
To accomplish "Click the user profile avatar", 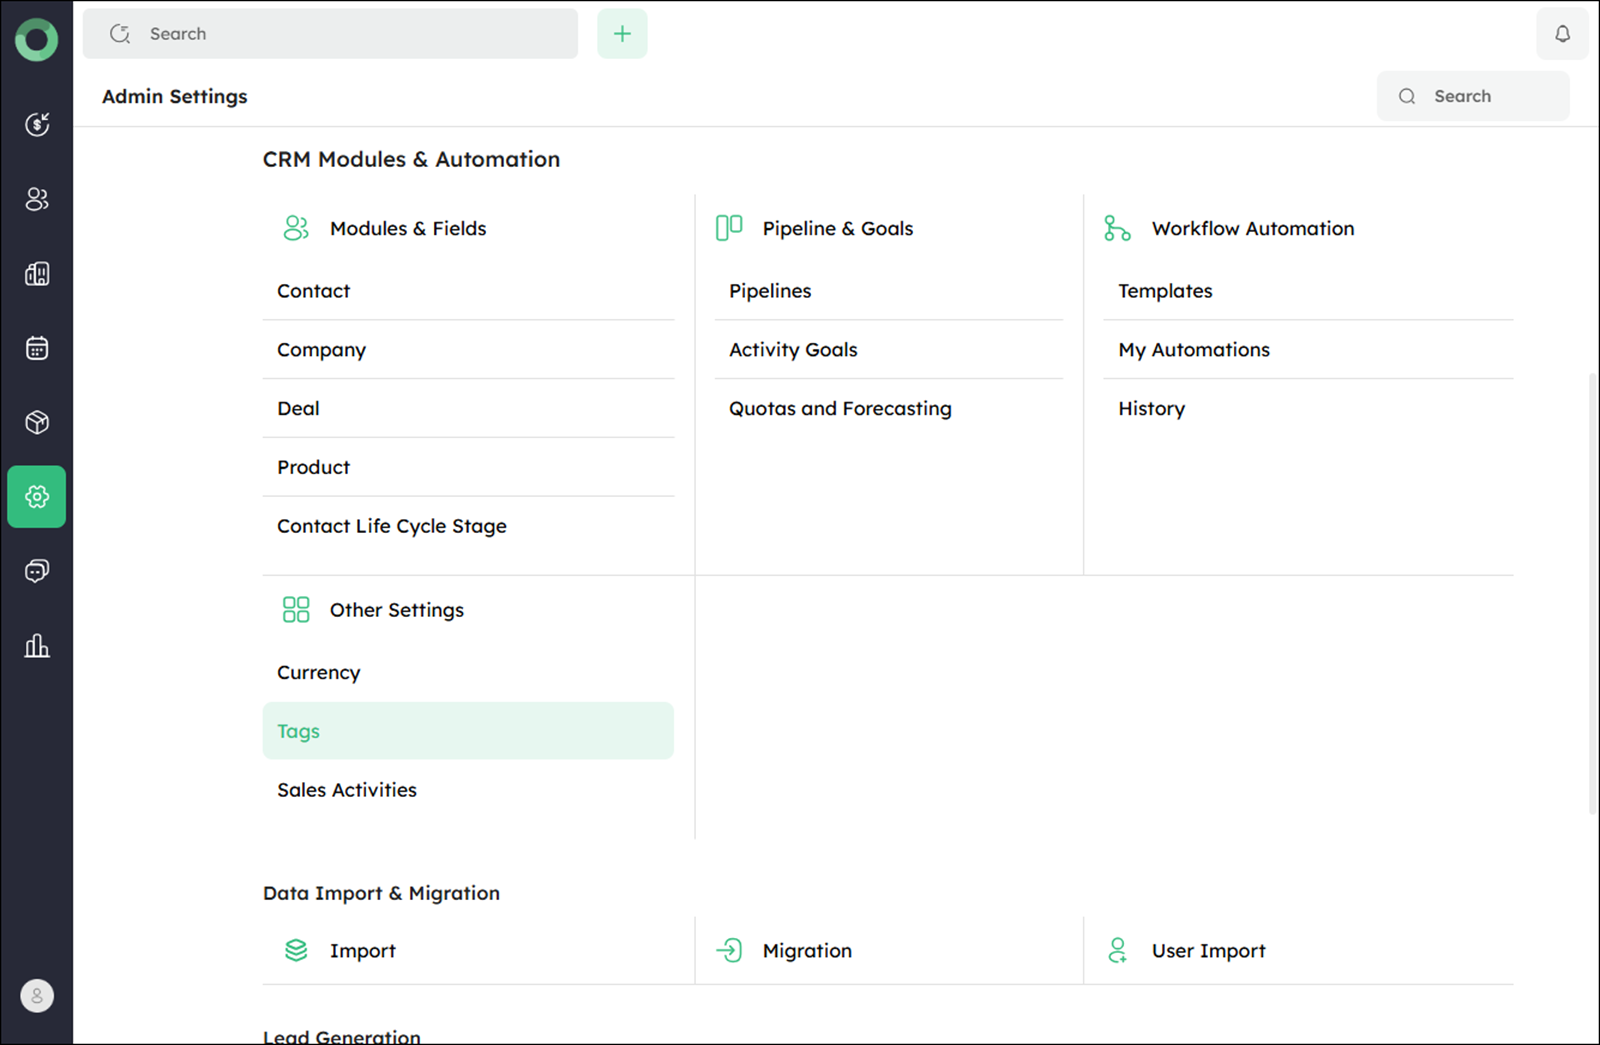I will point(37,995).
